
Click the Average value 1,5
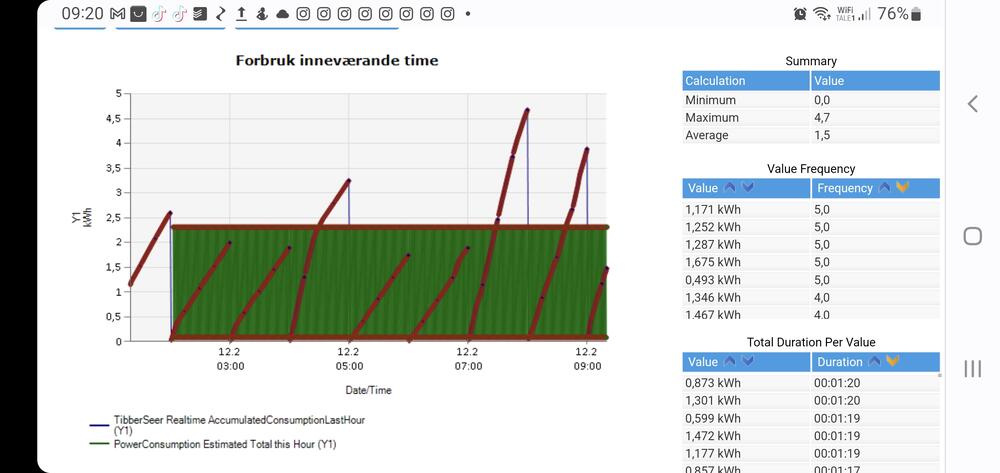point(822,135)
